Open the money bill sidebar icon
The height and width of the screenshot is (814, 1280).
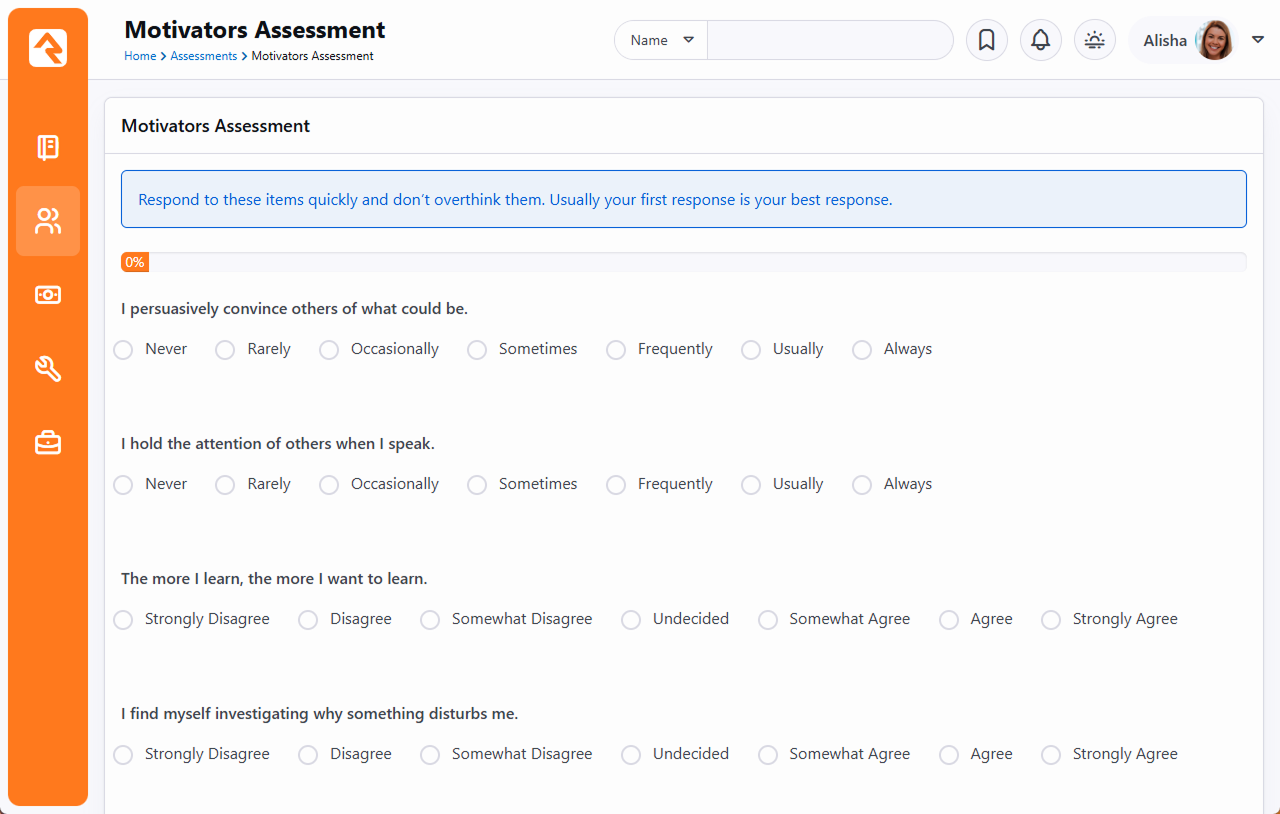(48, 295)
